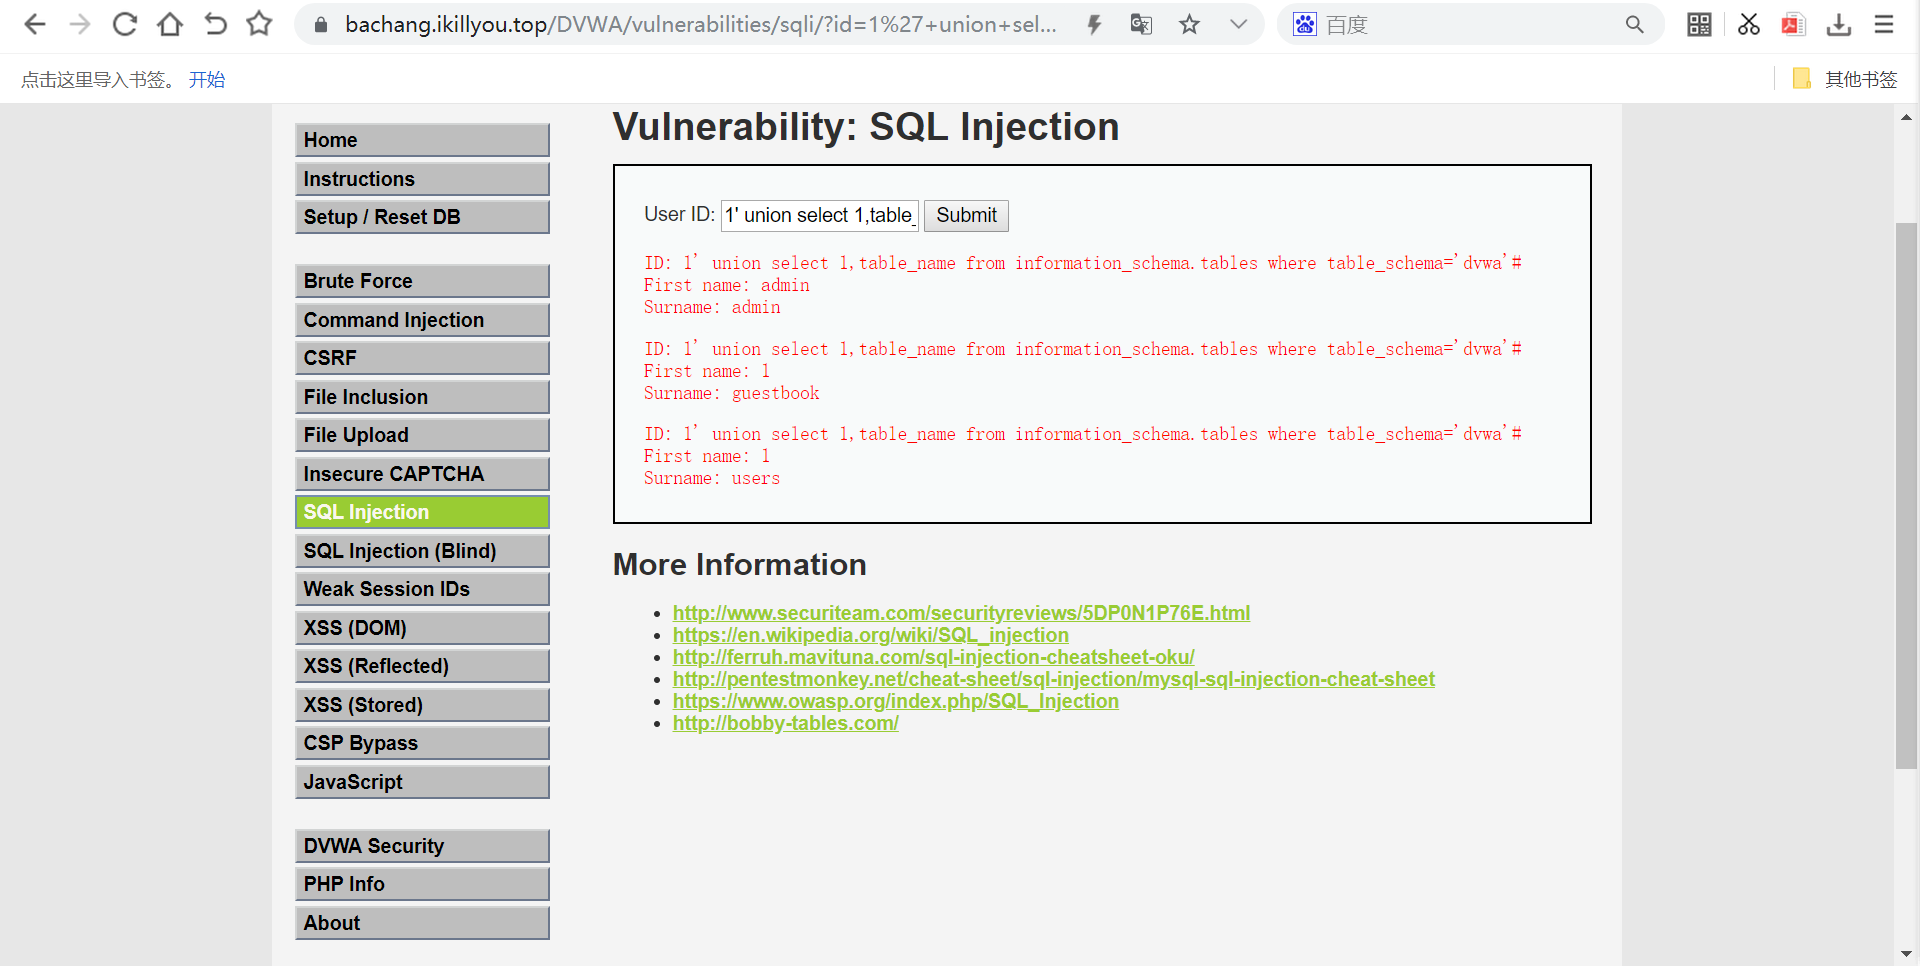The image size is (1920, 966).
Task: Reload the page with refresh icon
Action: 125,24
